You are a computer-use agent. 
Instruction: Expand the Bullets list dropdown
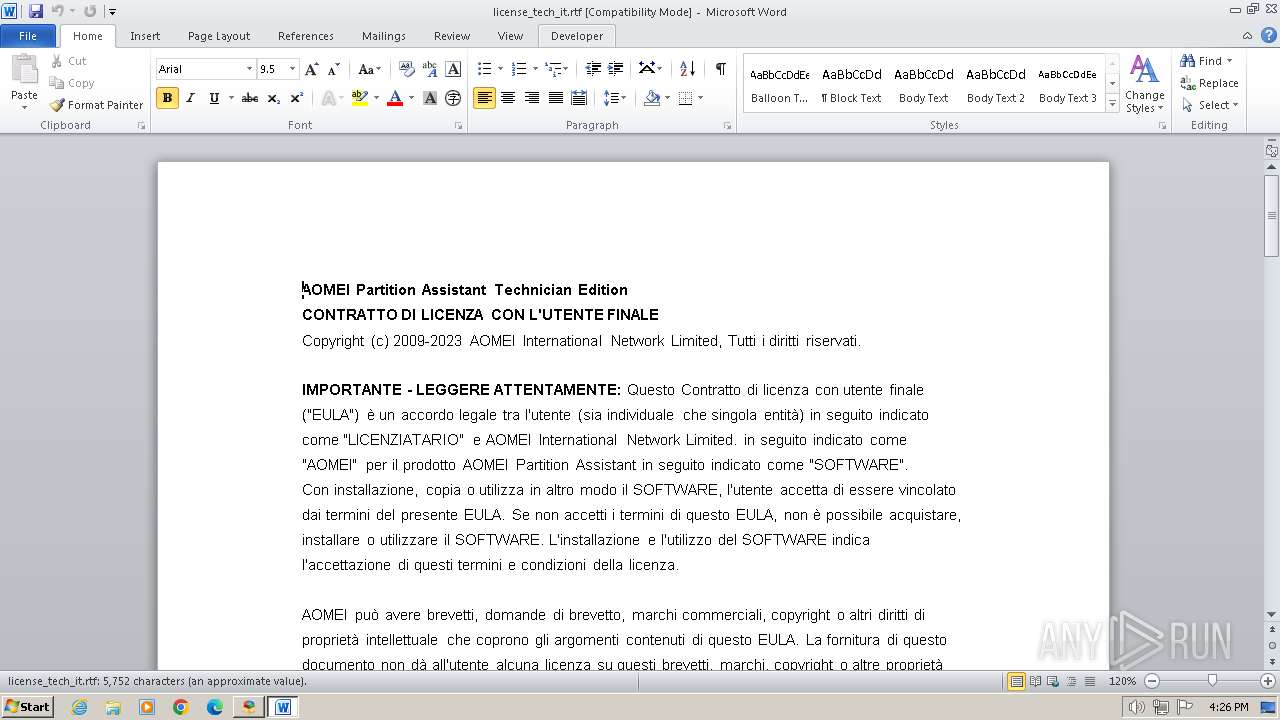(x=501, y=69)
